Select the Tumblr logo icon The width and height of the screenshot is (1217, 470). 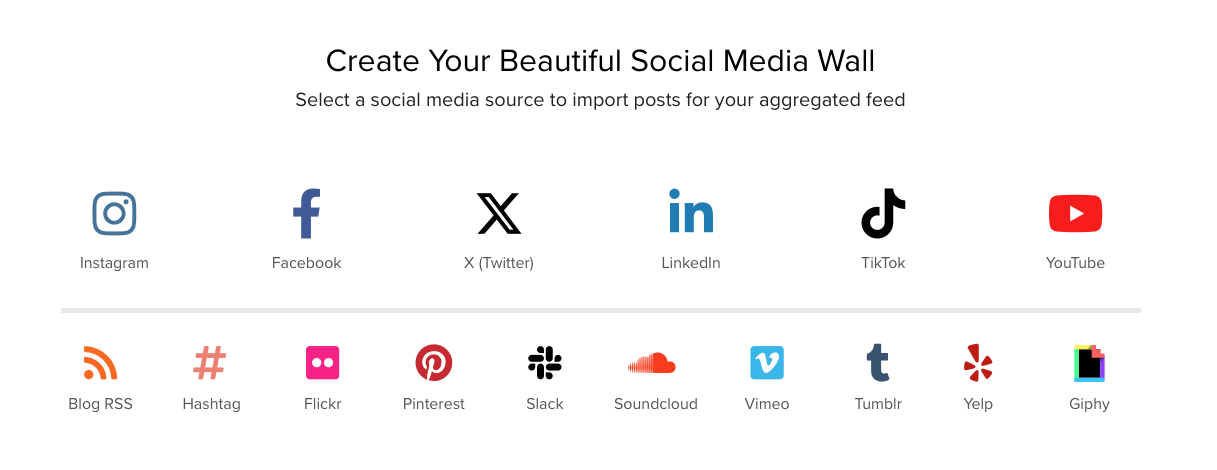click(x=878, y=363)
